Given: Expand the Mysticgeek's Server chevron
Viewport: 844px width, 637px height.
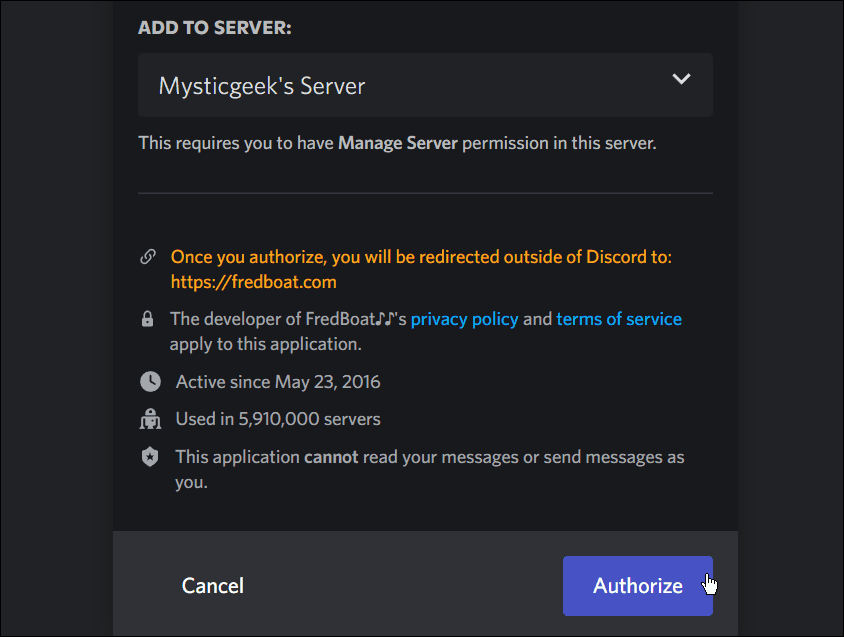Looking at the screenshot, I should 681,78.
